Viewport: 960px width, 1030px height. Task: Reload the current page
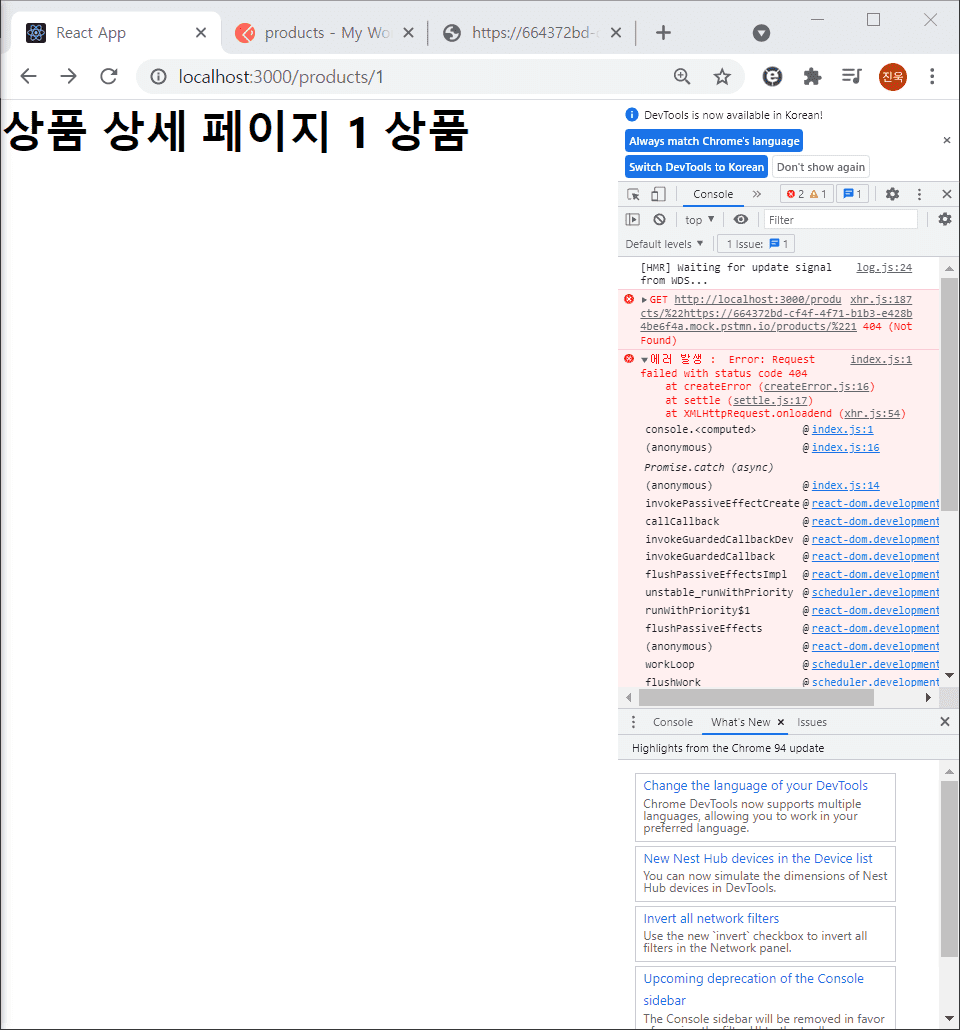coord(109,77)
